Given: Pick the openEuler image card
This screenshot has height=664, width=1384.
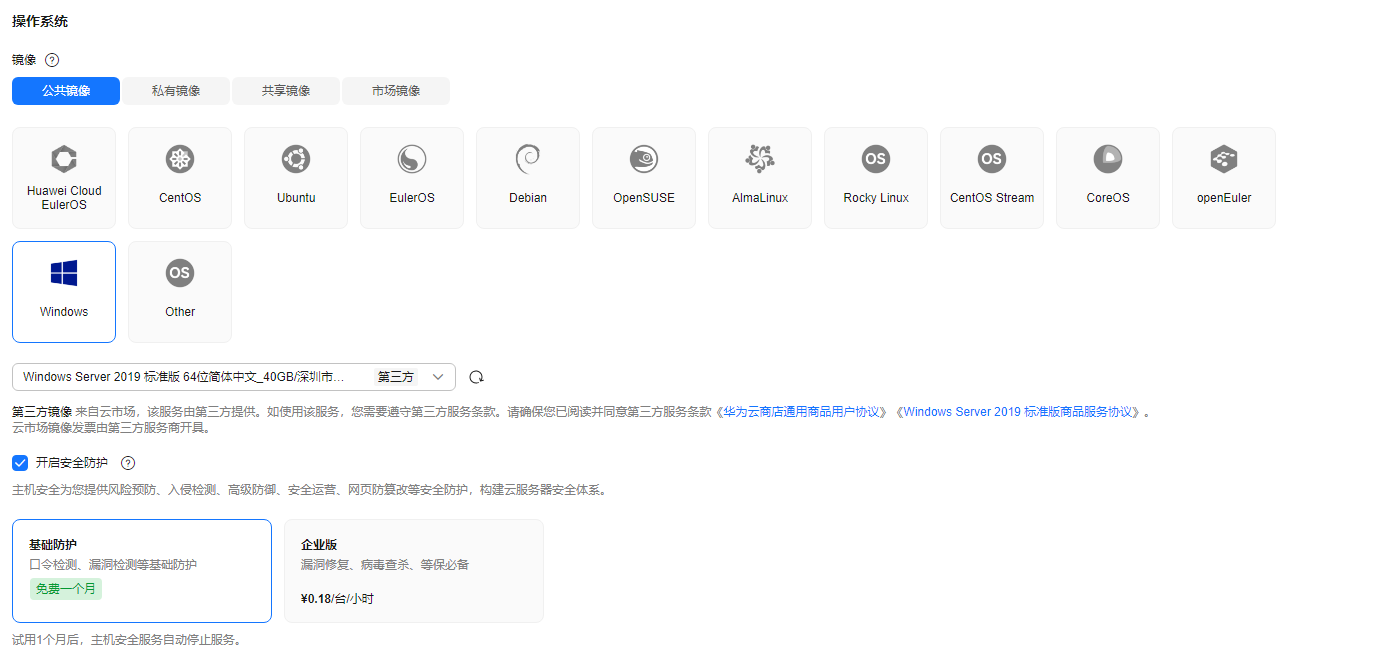Looking at the screenshot, I should pos(1224,178).
